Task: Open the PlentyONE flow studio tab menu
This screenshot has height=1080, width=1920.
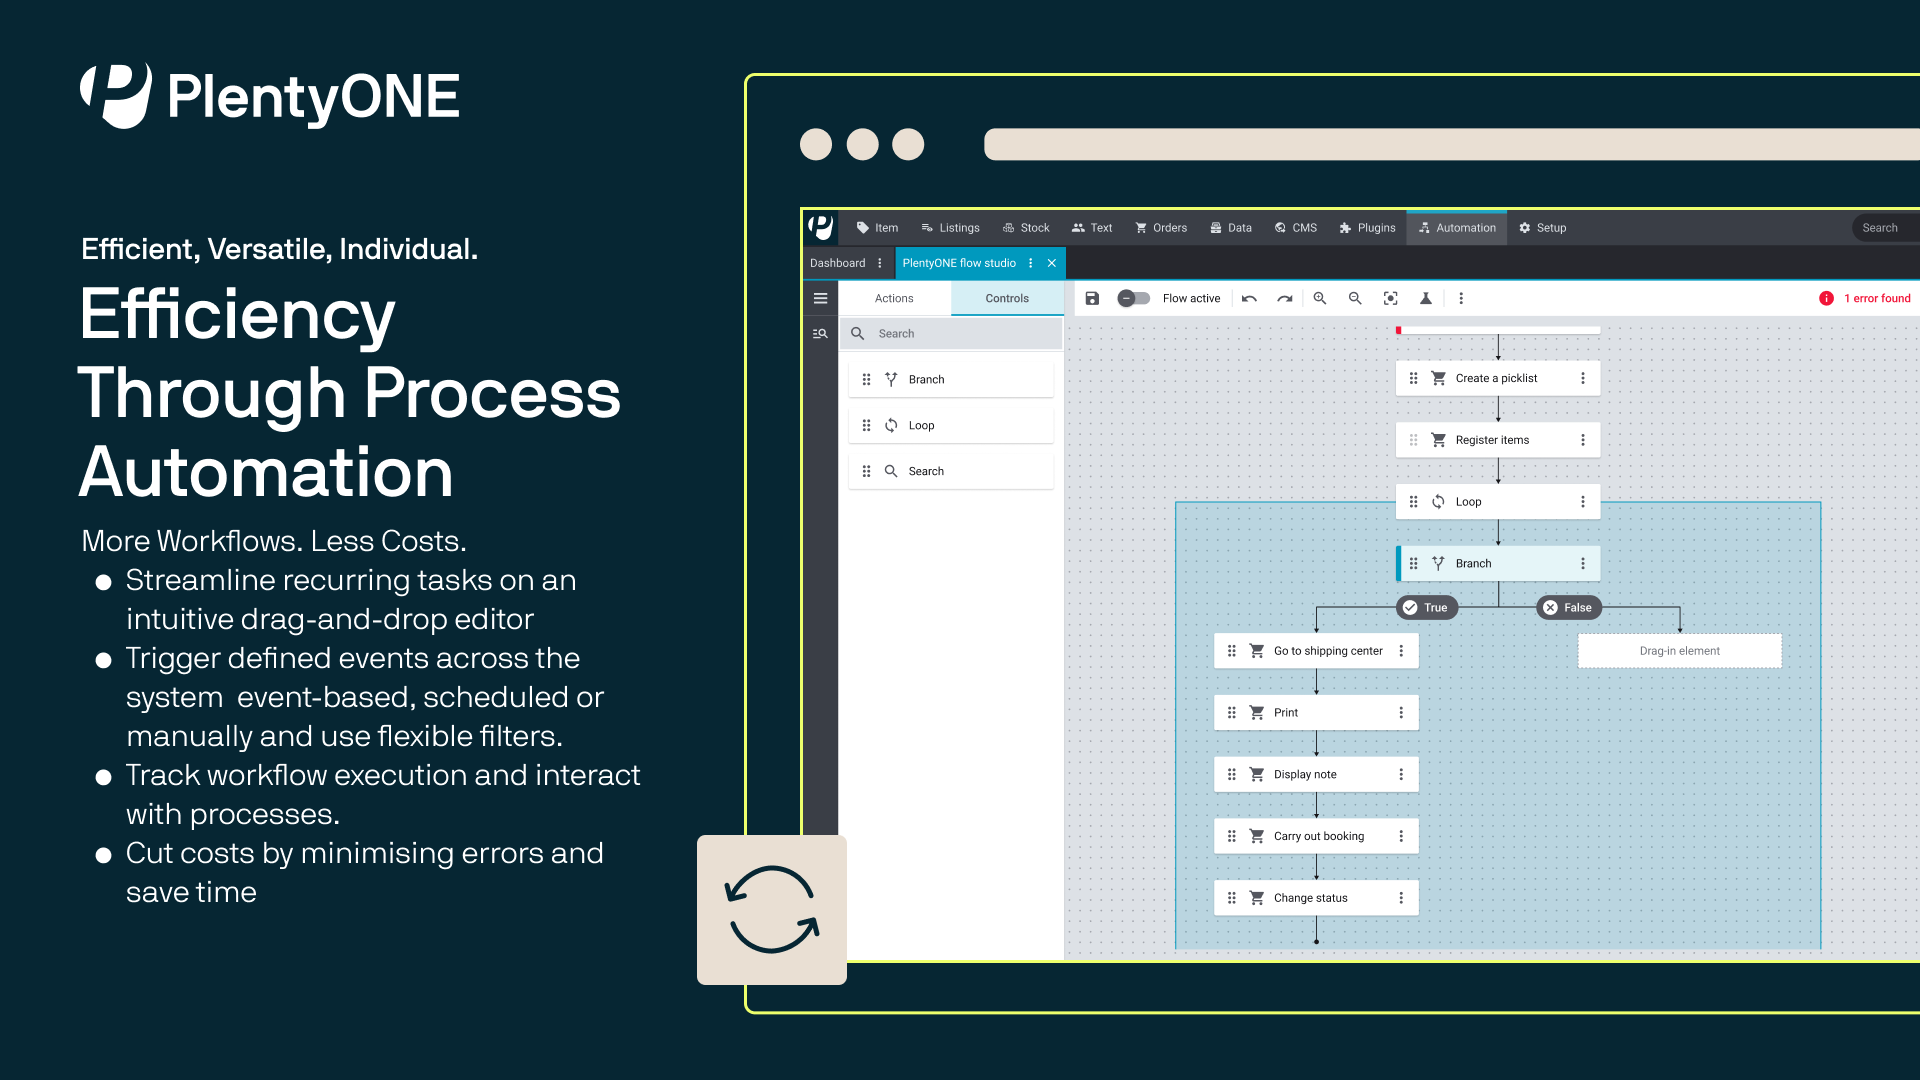Action: coord(1030,263)
